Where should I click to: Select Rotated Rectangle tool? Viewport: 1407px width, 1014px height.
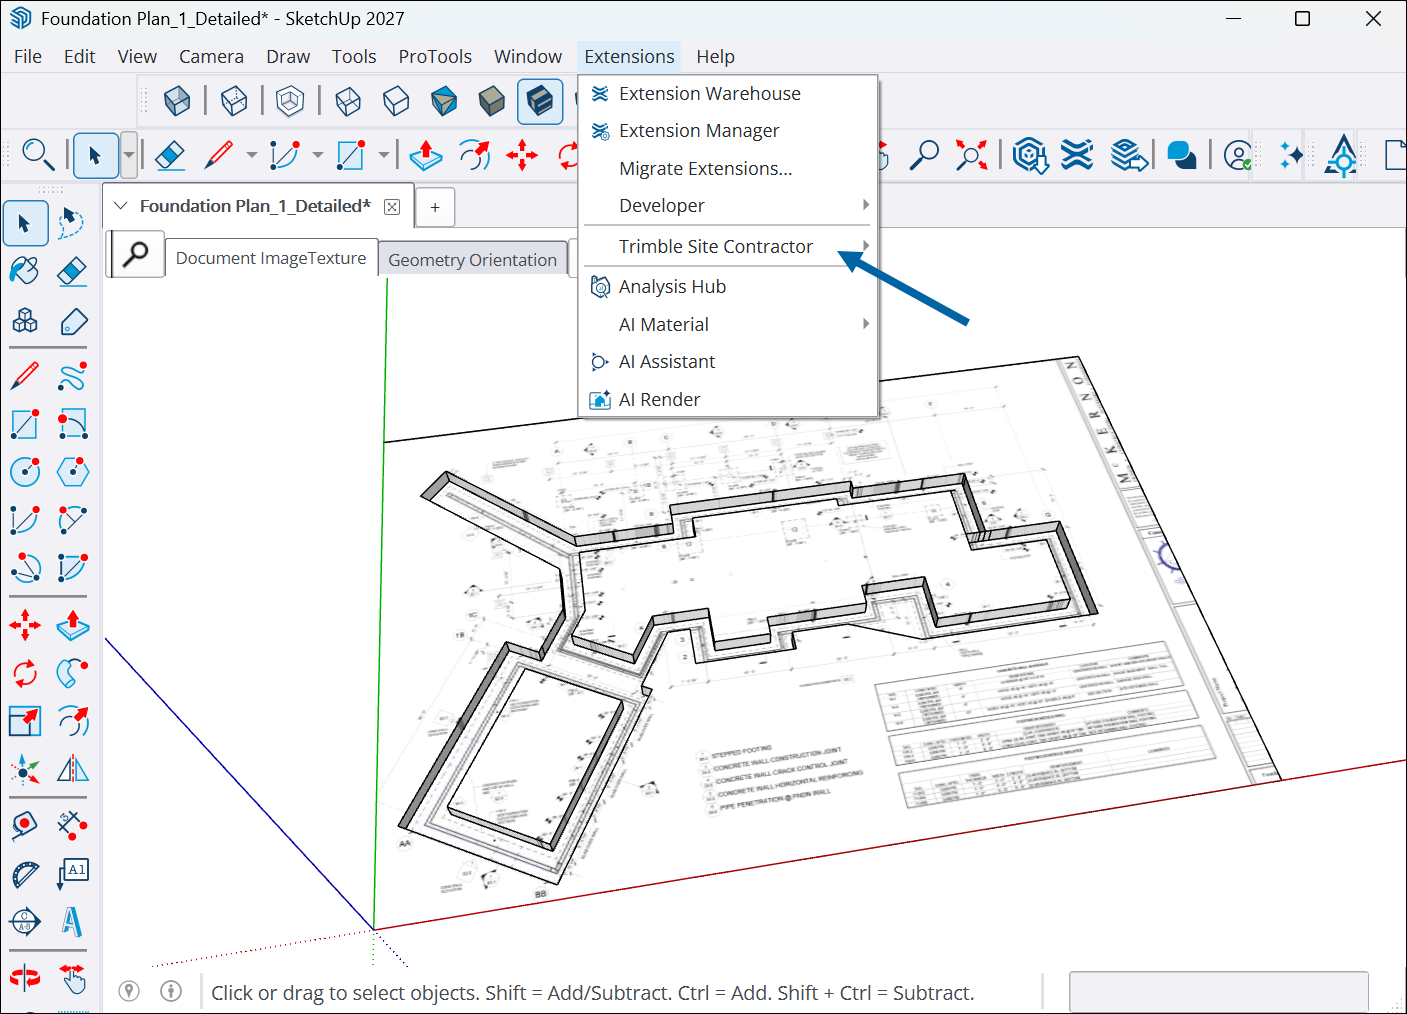click(x=73, y=424)
